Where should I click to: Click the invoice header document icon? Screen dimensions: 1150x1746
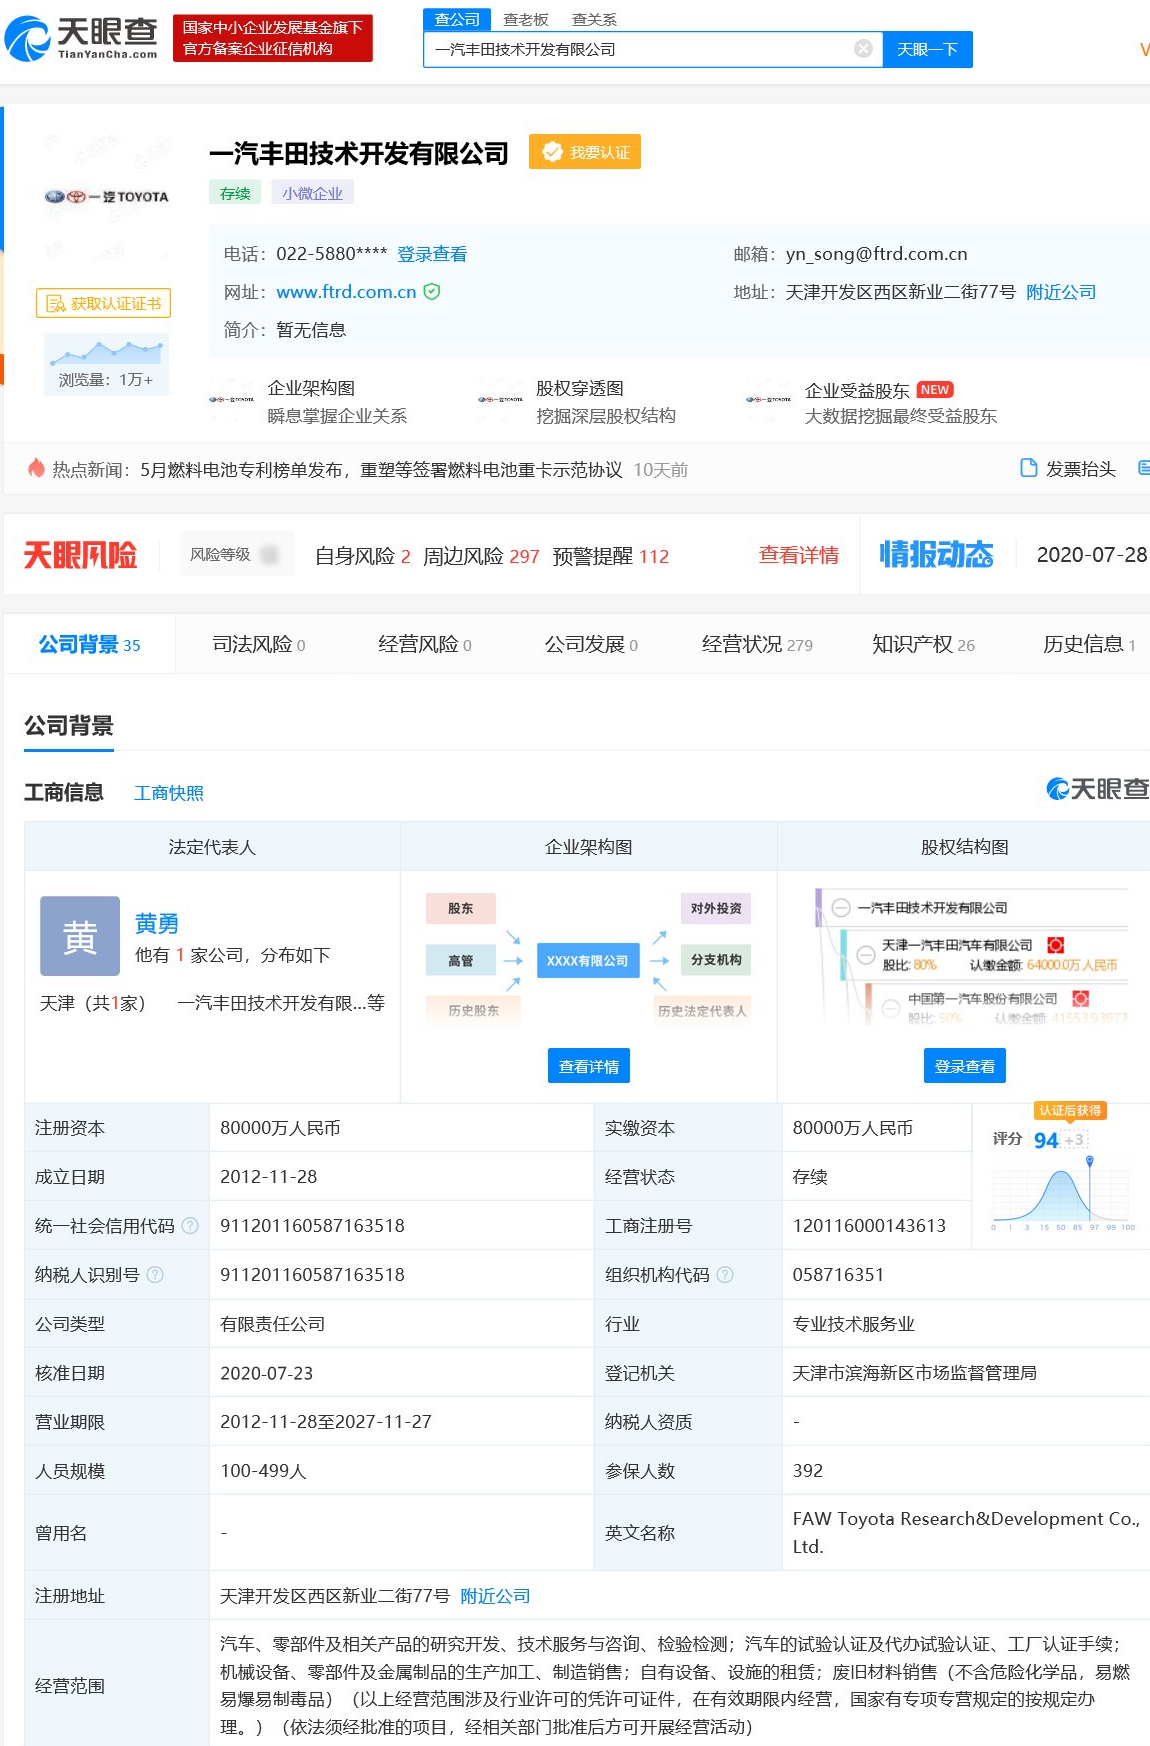click(1028, 468)
